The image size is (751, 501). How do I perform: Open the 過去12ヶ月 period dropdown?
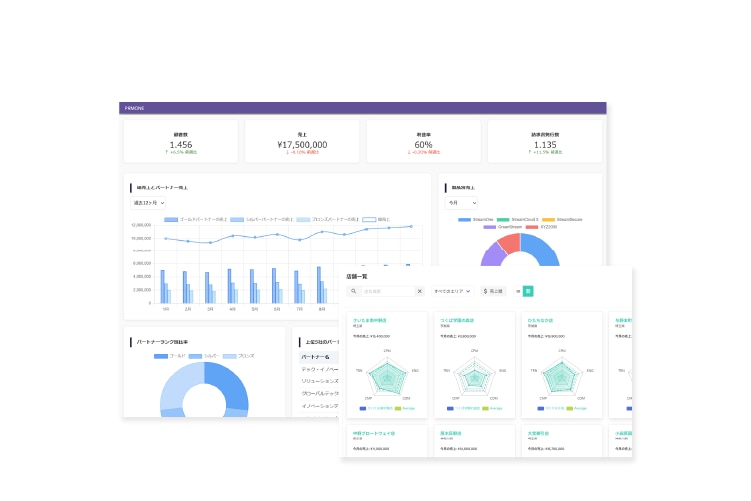(149, 203)
